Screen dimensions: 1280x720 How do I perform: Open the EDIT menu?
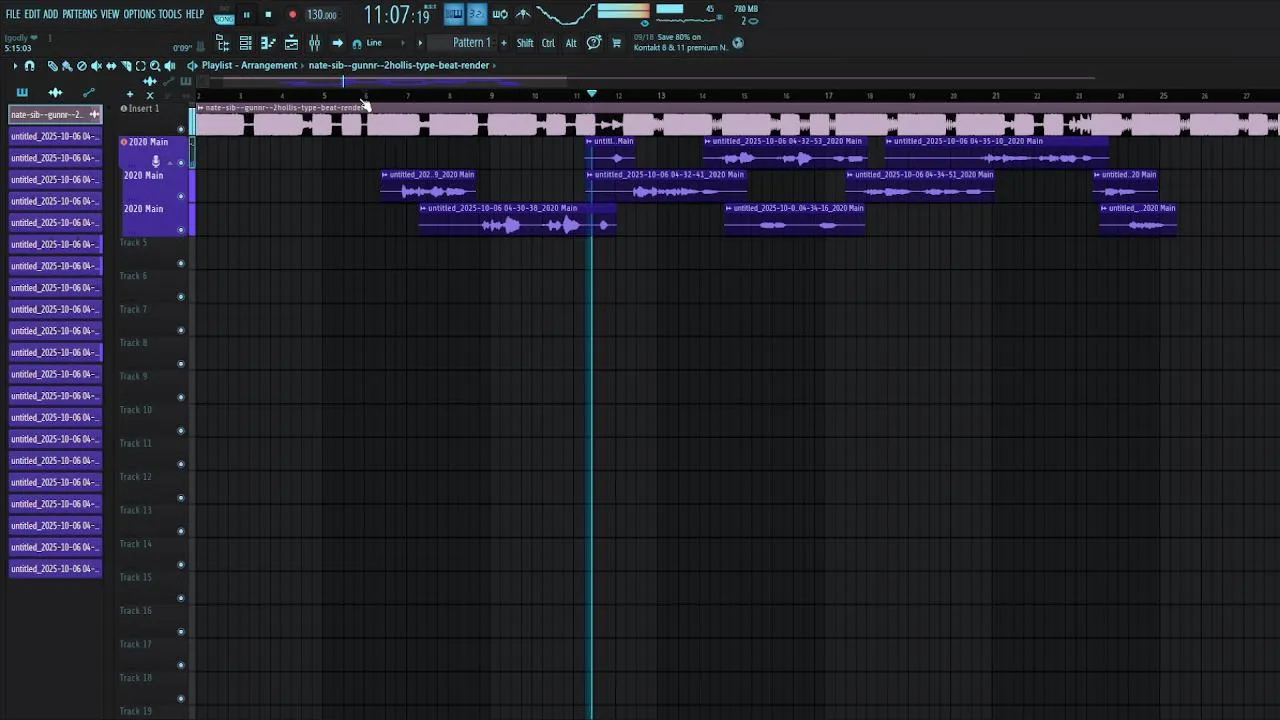point(32,14)
